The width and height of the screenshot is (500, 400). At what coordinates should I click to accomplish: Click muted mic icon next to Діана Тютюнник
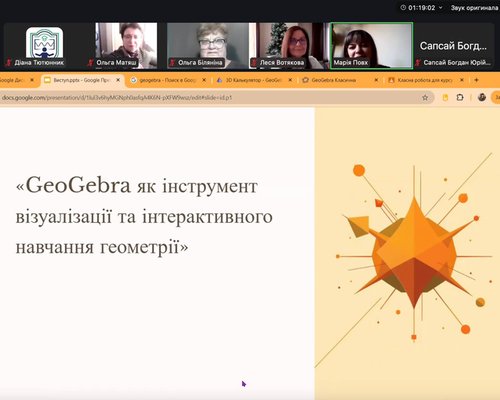9,62
